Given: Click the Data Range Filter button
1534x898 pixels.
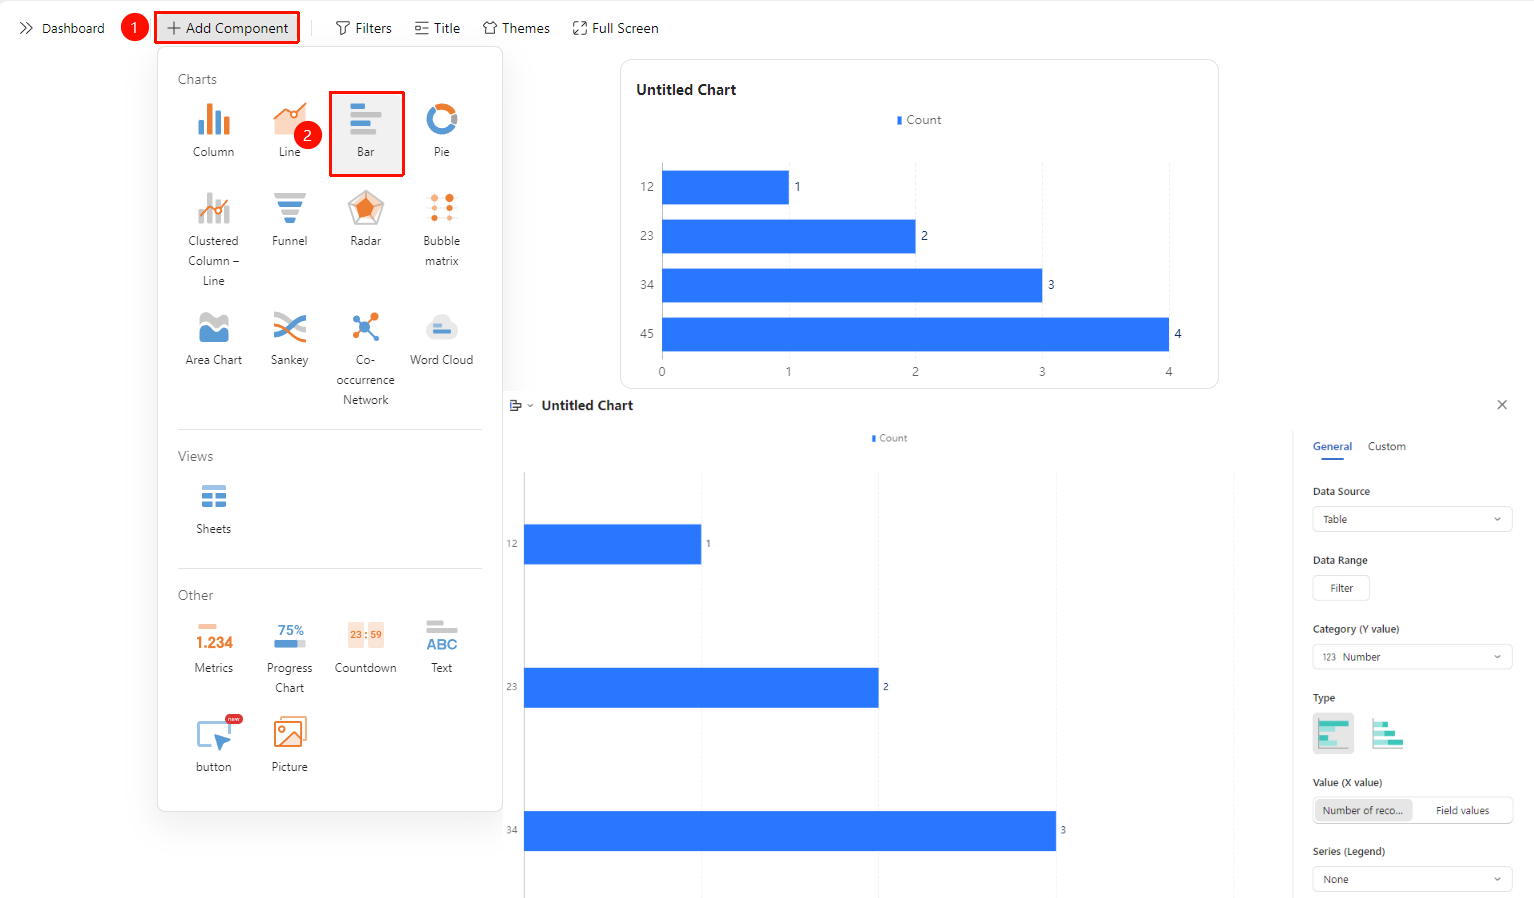Looking at the screenshot, I should click(x=1341, y=589).
